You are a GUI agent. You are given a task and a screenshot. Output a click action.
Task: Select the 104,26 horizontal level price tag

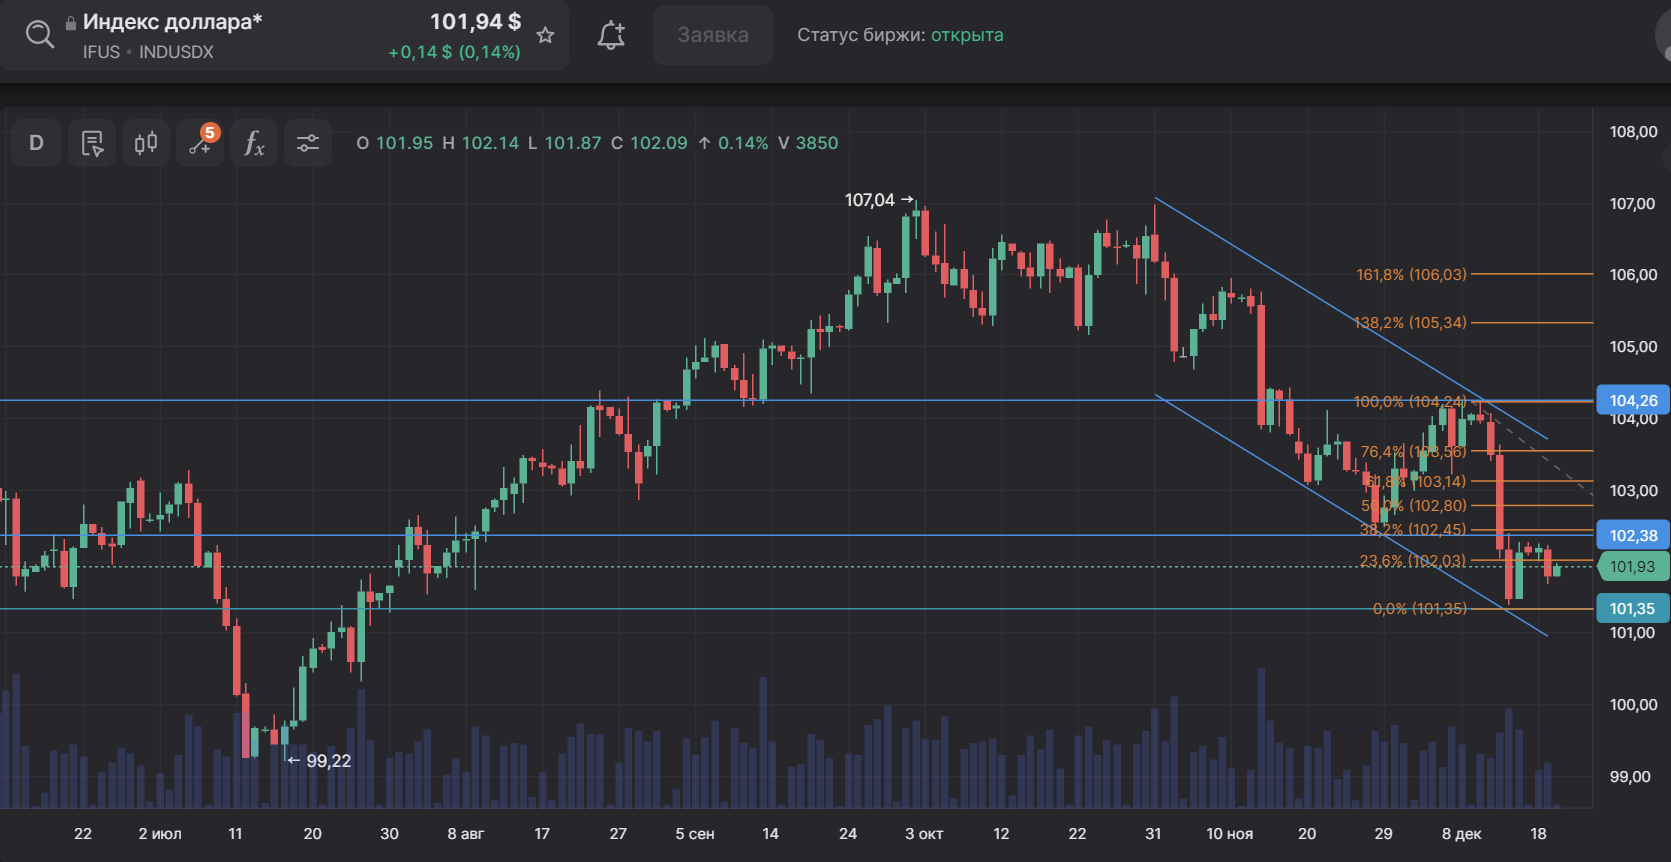tap(1633, 400)
